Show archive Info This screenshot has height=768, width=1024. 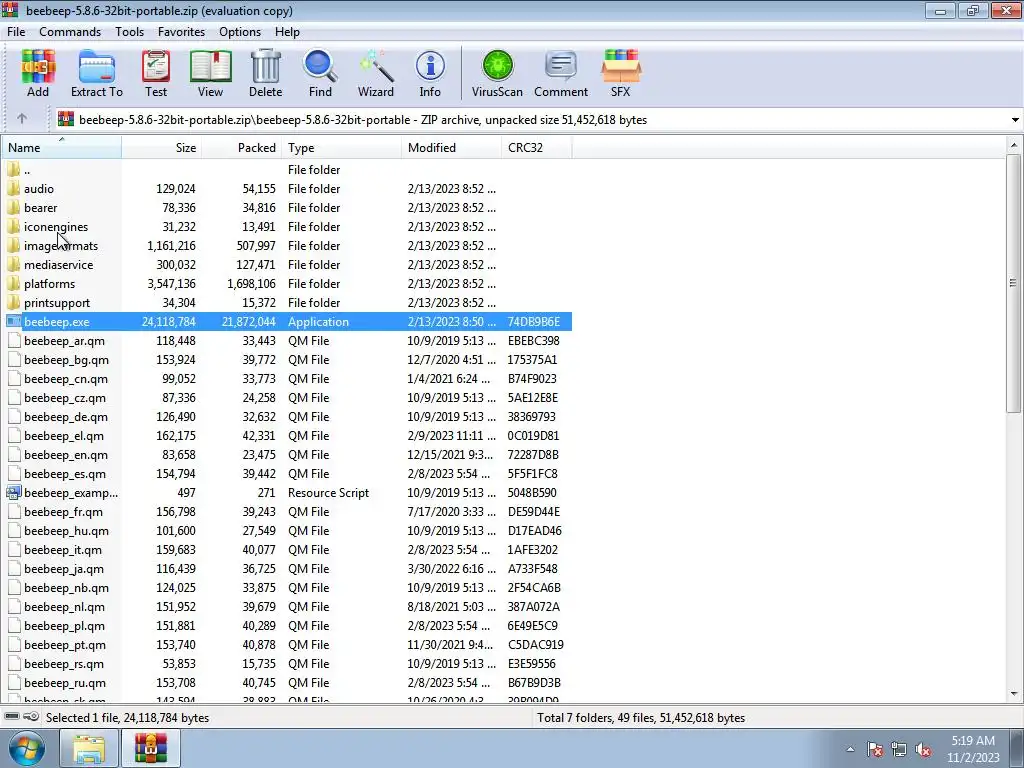click(430, 73)
